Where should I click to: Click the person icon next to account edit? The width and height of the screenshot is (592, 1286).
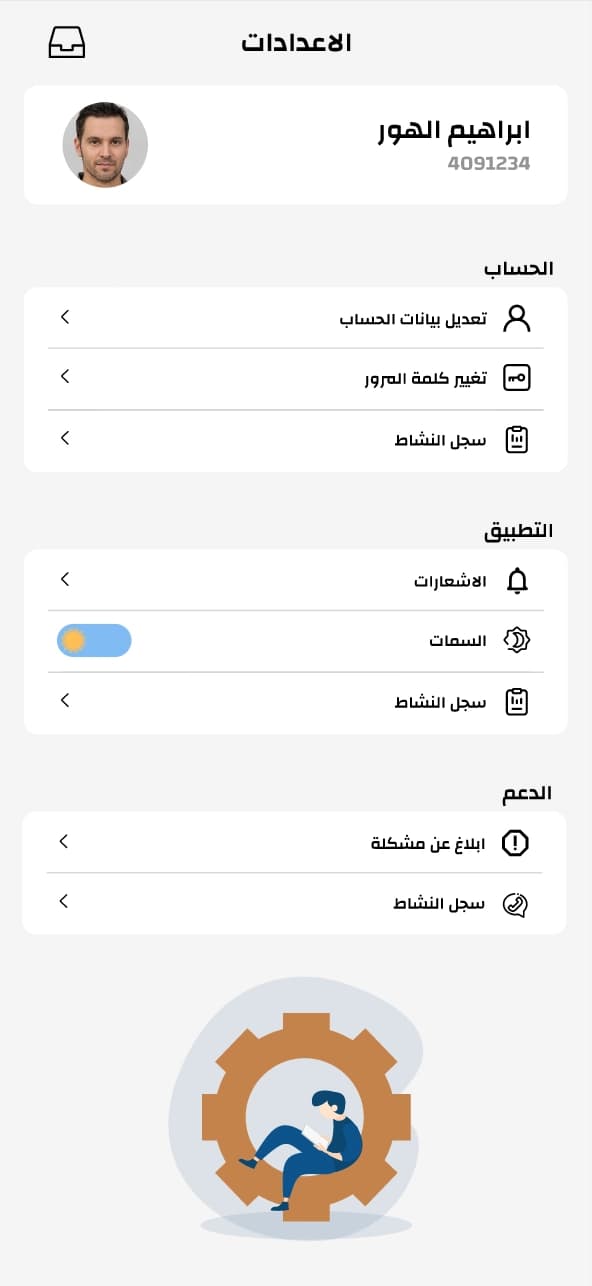tap(517, 318)
